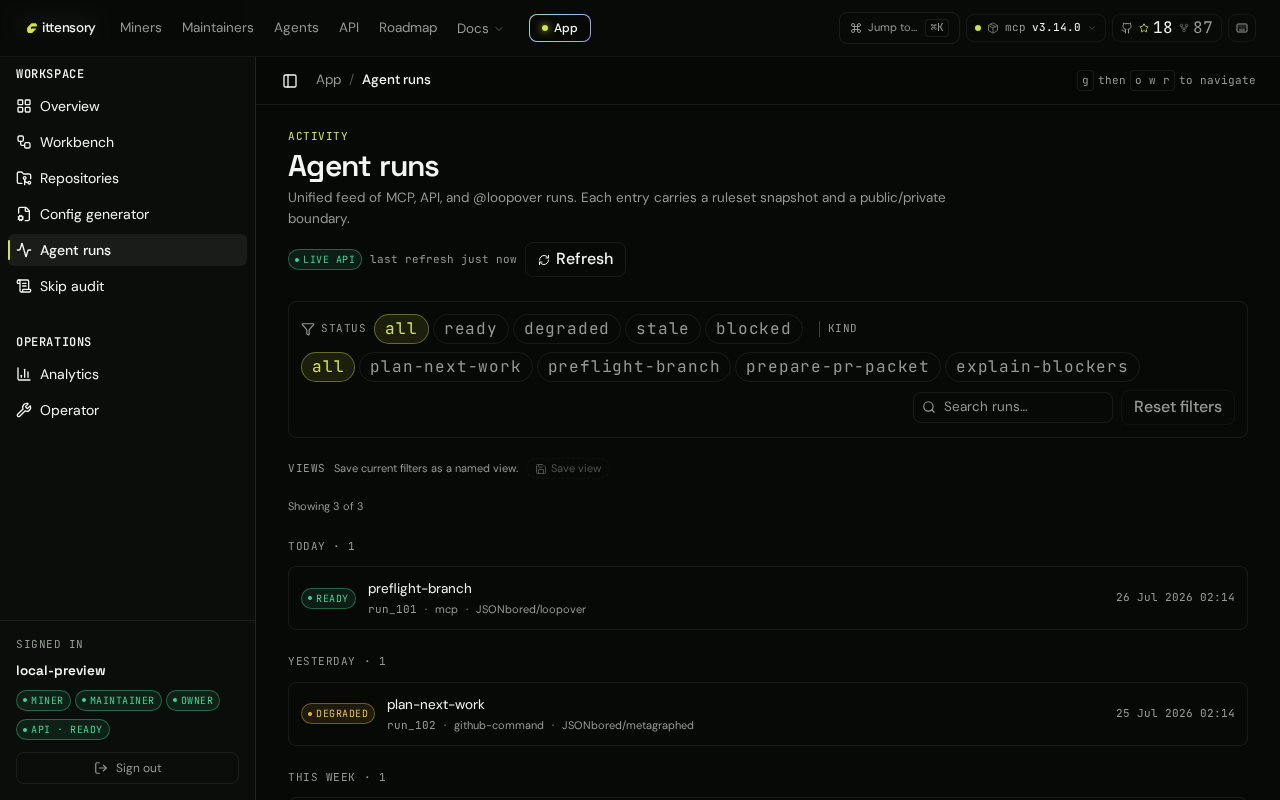Open Analytics under Operations
Viewport: 1280px width, 800px height.
pyautogui.click(x=127, y=374)
